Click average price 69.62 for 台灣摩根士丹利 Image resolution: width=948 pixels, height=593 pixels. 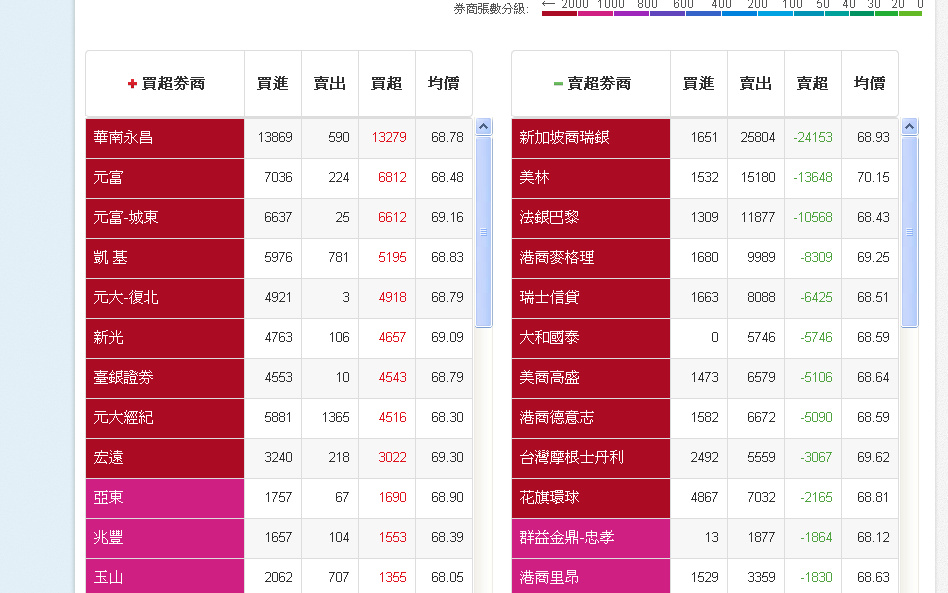pyautogui.click(x=873, y=458)
